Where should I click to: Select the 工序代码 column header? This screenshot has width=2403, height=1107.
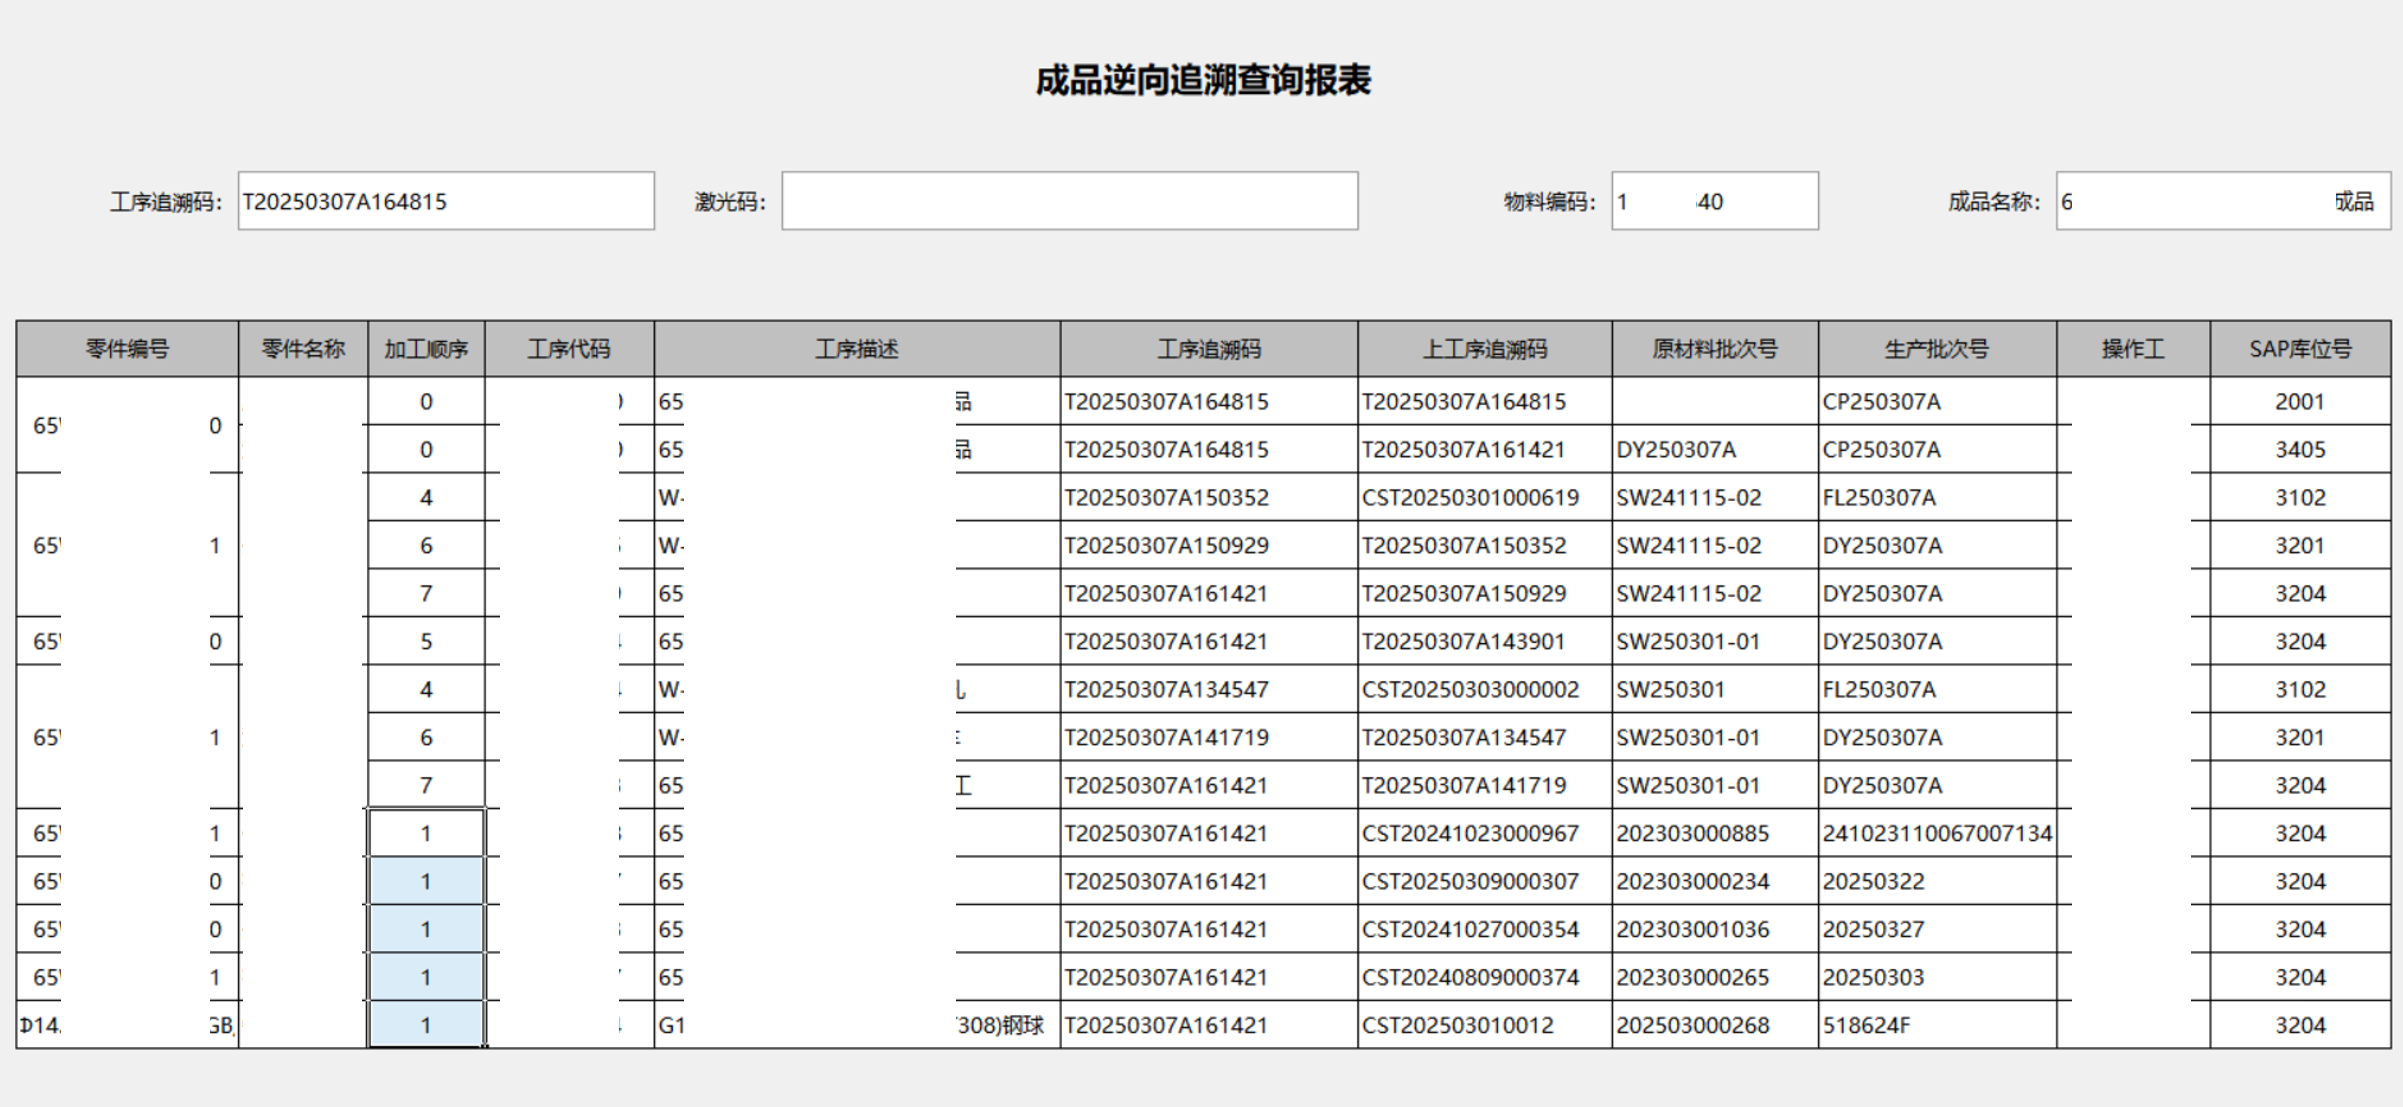click(x=568, y=348)
